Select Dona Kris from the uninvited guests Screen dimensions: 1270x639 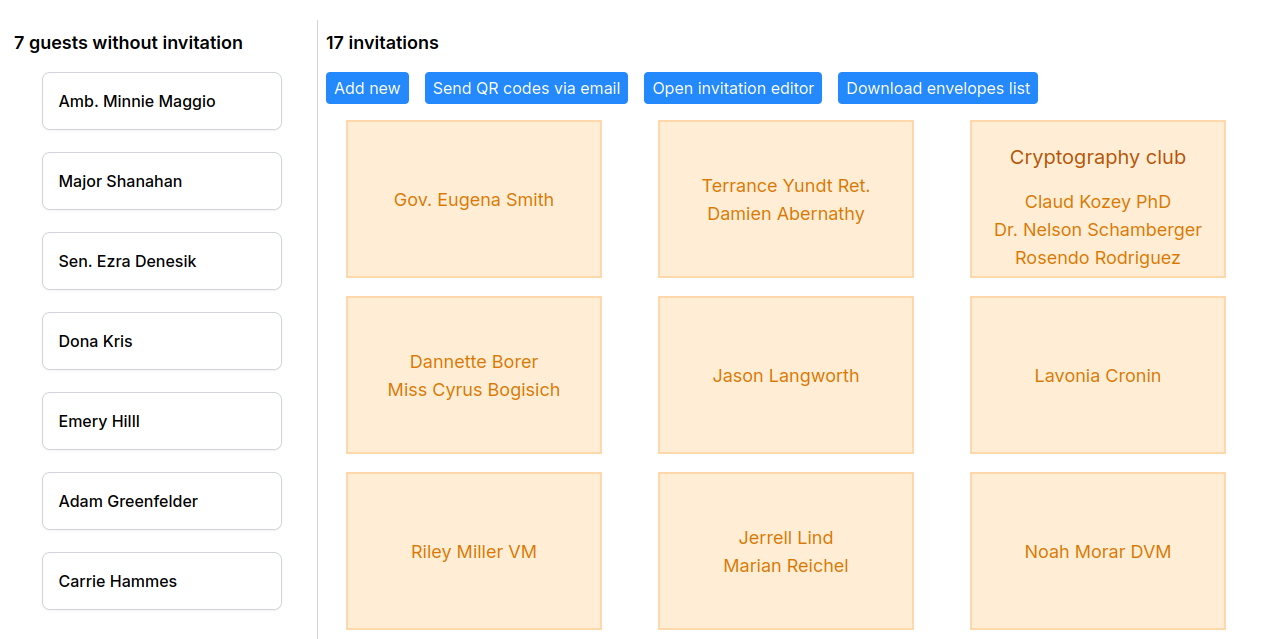point(161,341)
